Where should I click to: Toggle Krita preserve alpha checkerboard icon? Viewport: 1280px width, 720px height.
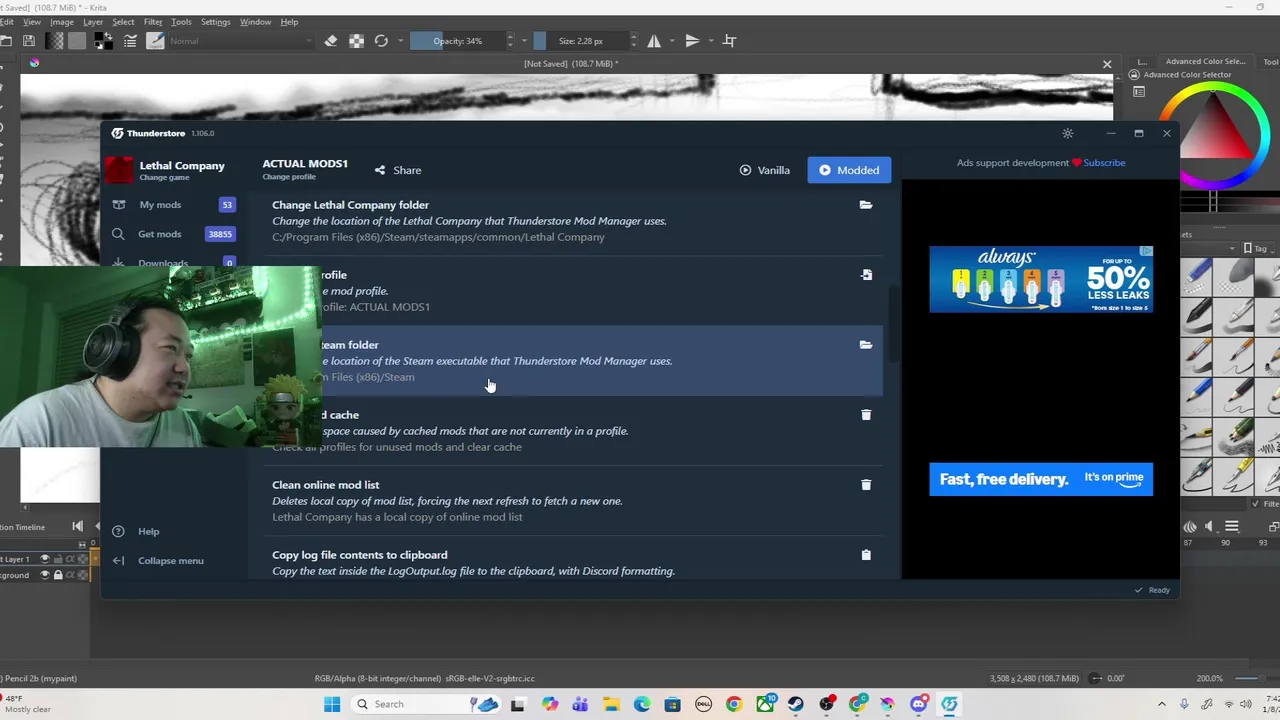(x=356, y=41)
